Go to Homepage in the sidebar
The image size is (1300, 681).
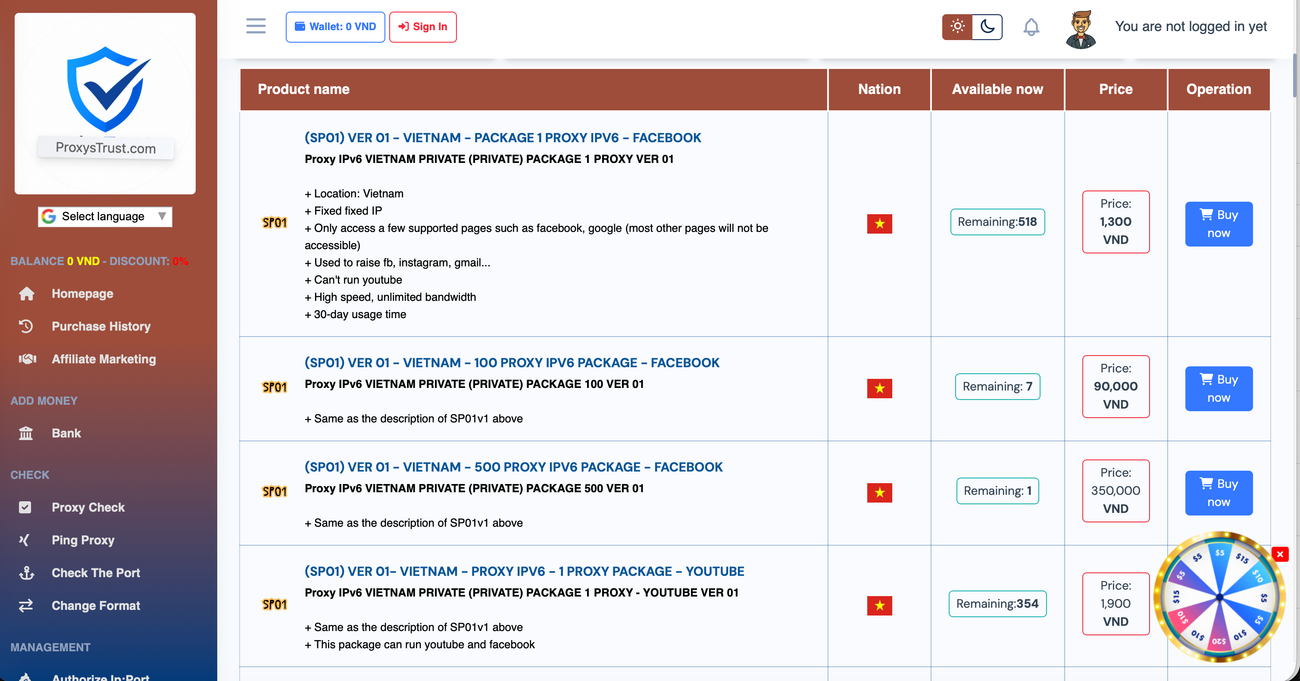pyautogui.click(x=82, y=294)
